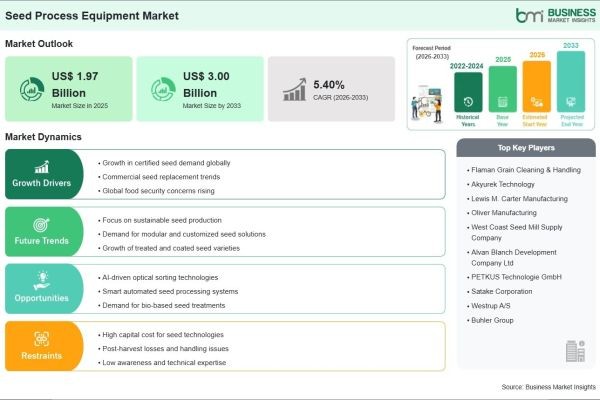This screenshot has height=400, width=600.
Task: Select the Restraints label
Action: pos(41,356)
